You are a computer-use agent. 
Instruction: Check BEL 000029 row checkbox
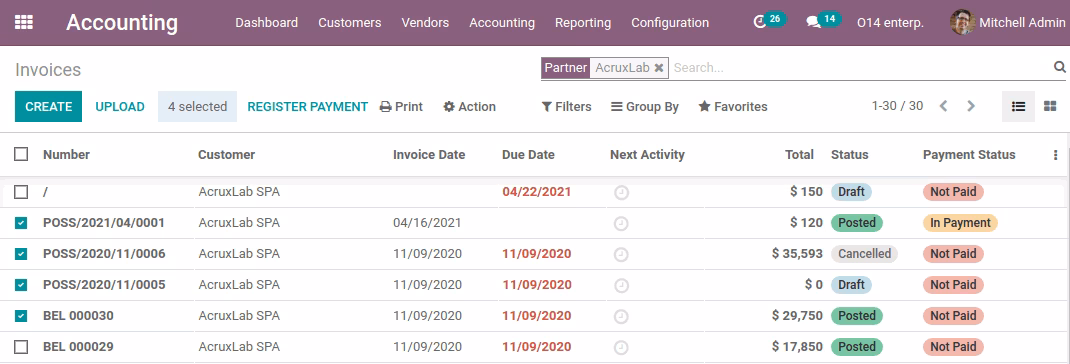tap(21, 347)
